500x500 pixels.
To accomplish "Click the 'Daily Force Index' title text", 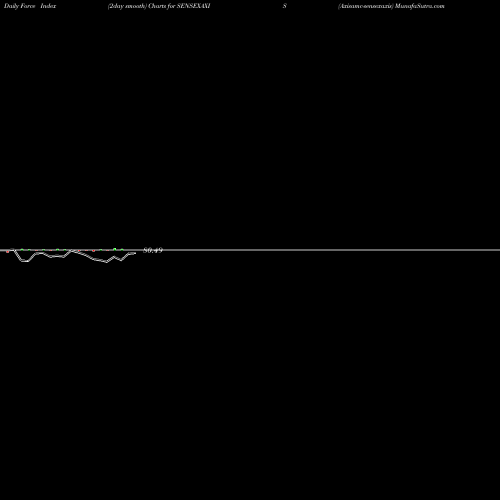I will [30, 6].
